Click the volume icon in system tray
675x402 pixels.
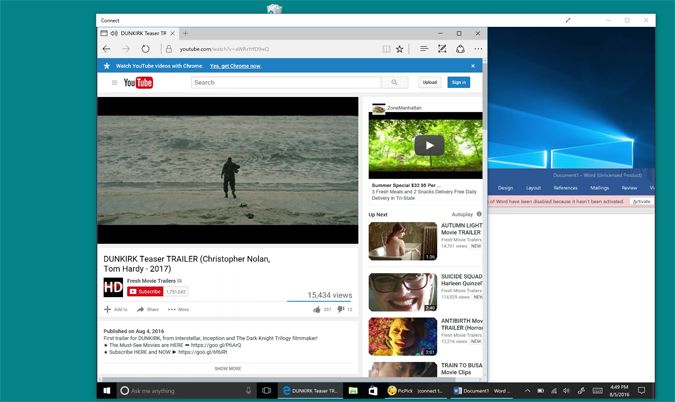point(566,391)
